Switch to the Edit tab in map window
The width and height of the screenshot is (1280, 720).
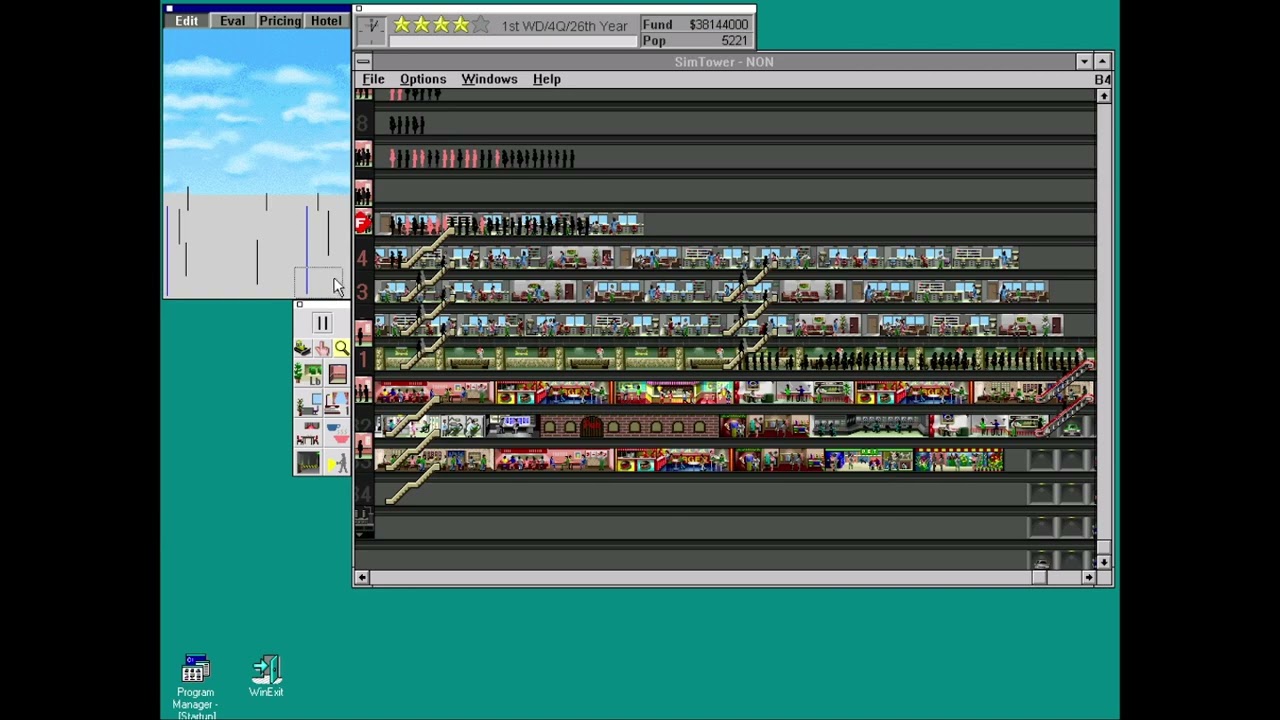click(187, 21)
